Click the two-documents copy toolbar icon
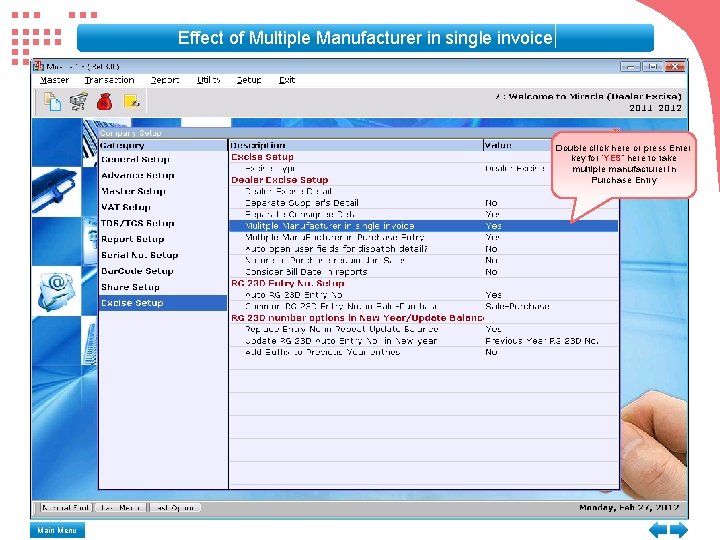720x540 pixels. pos(52,101)
